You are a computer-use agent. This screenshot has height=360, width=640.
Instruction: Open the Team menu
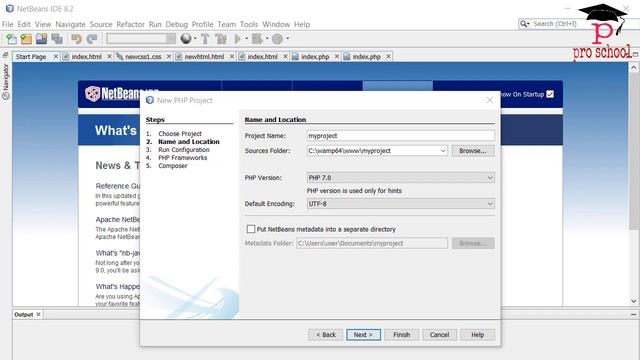227,24
